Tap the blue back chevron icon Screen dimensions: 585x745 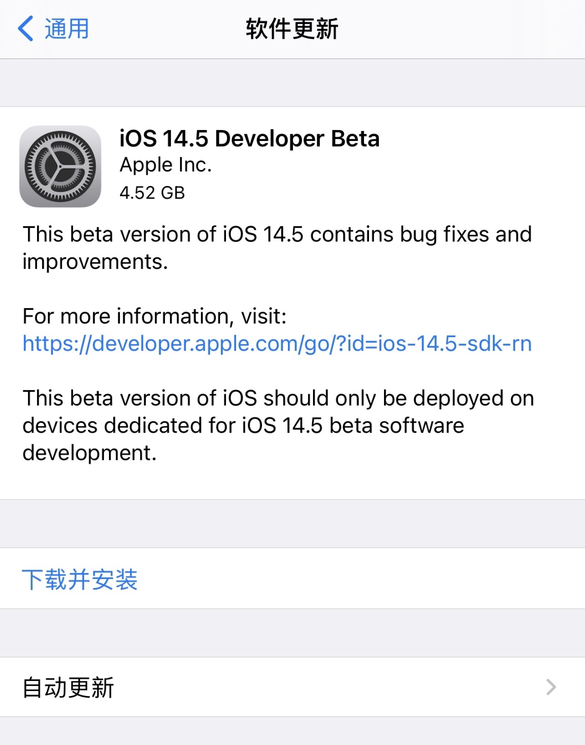[25, 29]
